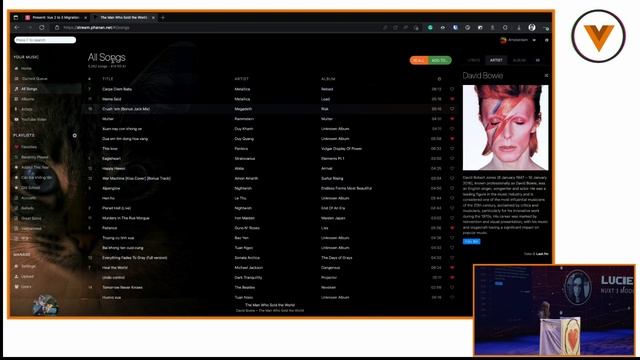Switch to the Lyrics tab
The width and height of the screenshot is (640, 360).
[473, 60]
